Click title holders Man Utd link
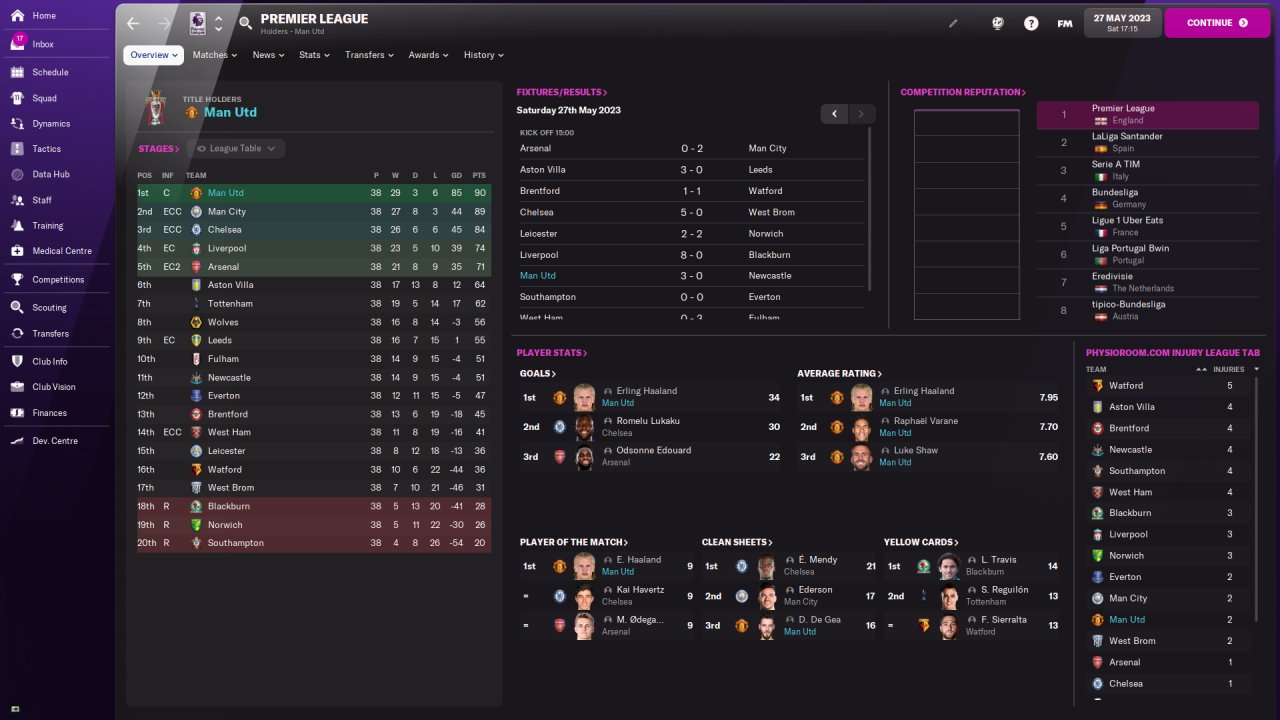The width and height of the screenshot is (1280, 720). point(230,113)
